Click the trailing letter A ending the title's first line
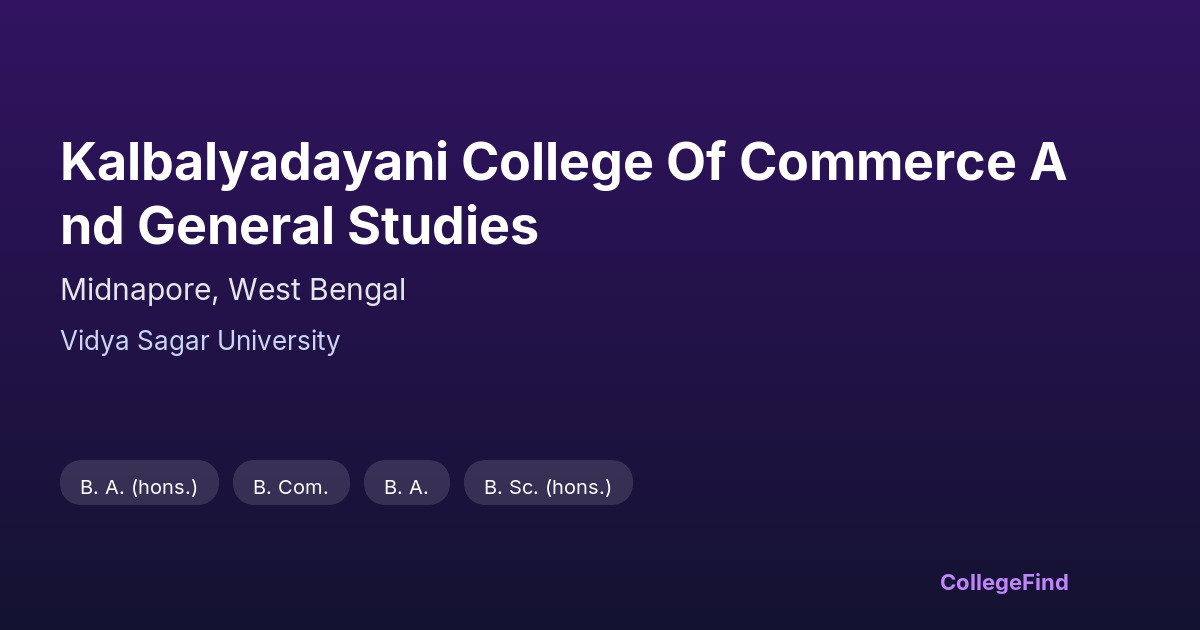The height and width of the screenshot is (630, 1200). 1049,163
